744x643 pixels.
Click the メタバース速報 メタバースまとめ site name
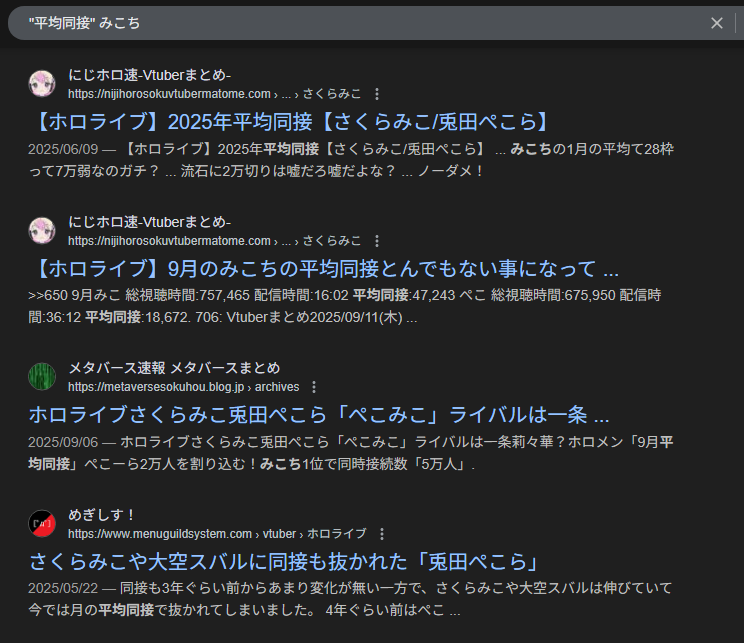coord(174,368)
